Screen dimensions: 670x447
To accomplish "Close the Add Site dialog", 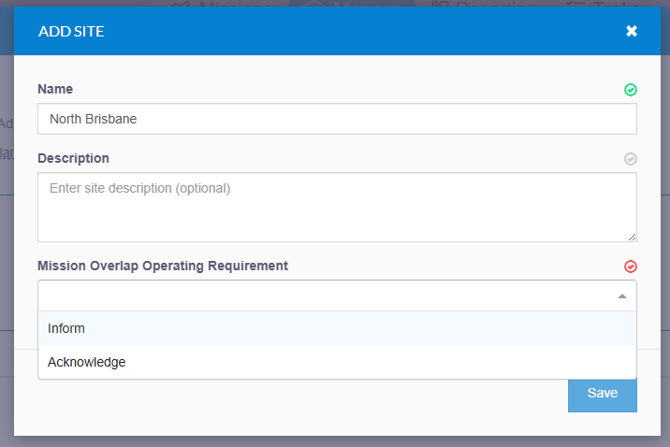I will coord(632,31).
